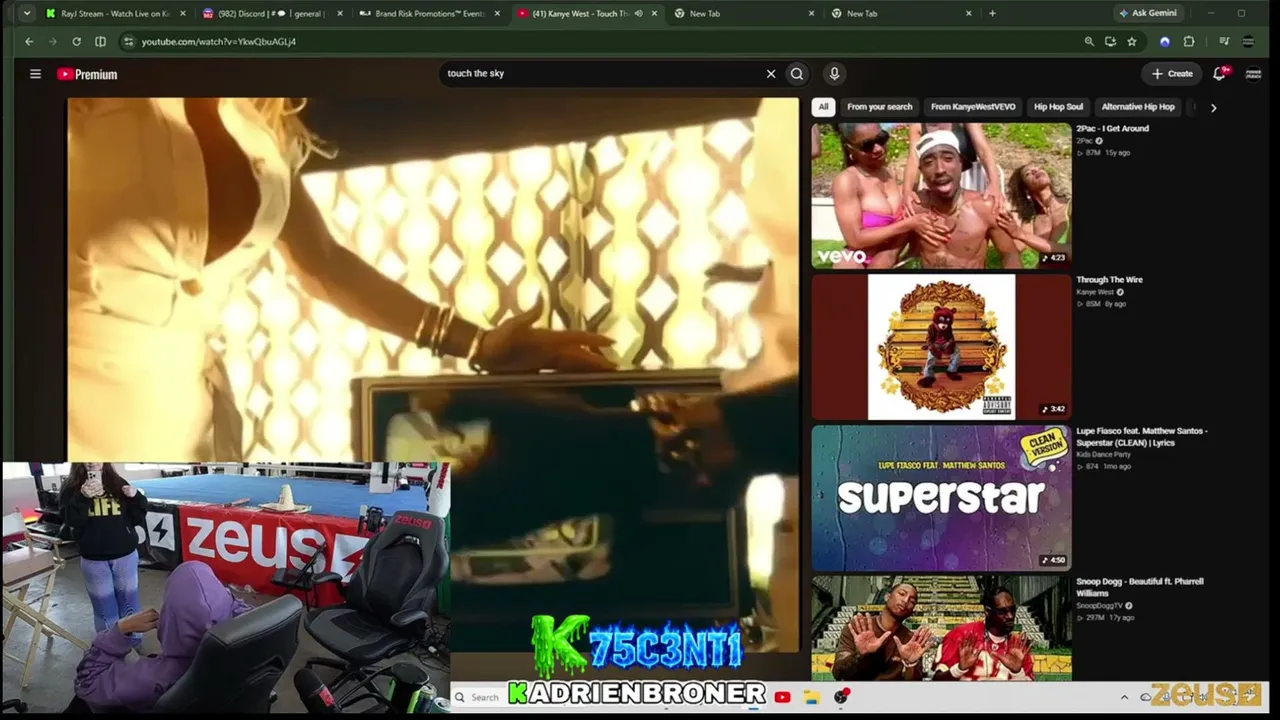Start voice search with the microphone icon
The width and height of the screenshot is (1280, 720).
click(834, 73)
